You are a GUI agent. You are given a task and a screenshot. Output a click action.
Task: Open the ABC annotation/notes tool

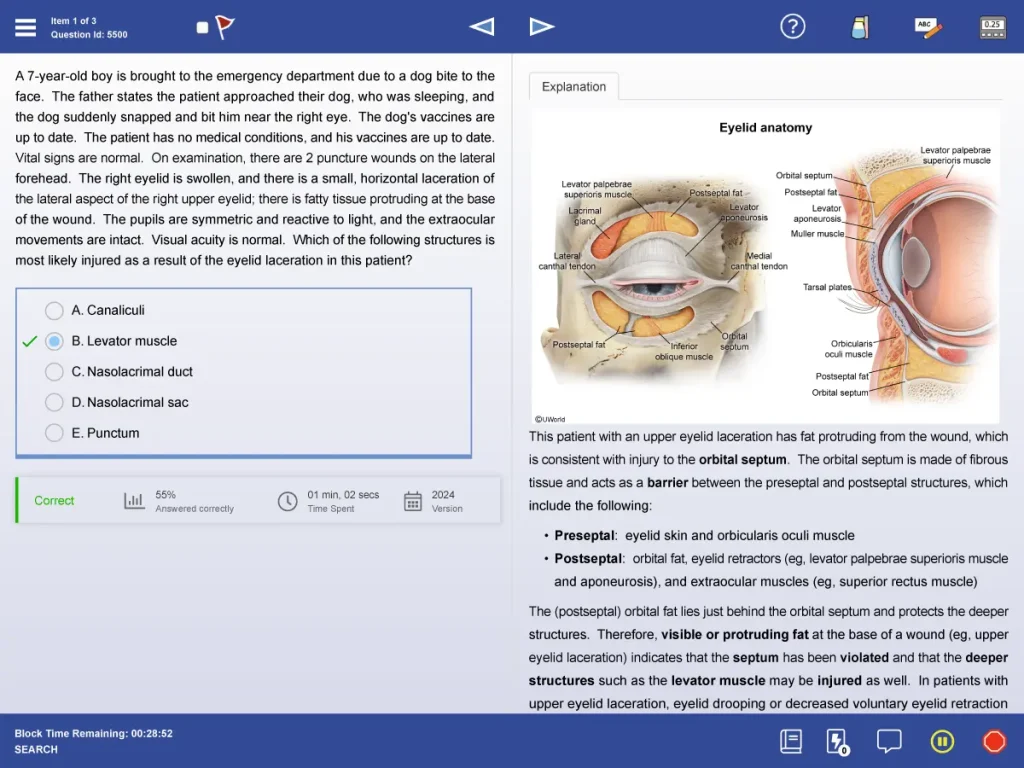927,26
